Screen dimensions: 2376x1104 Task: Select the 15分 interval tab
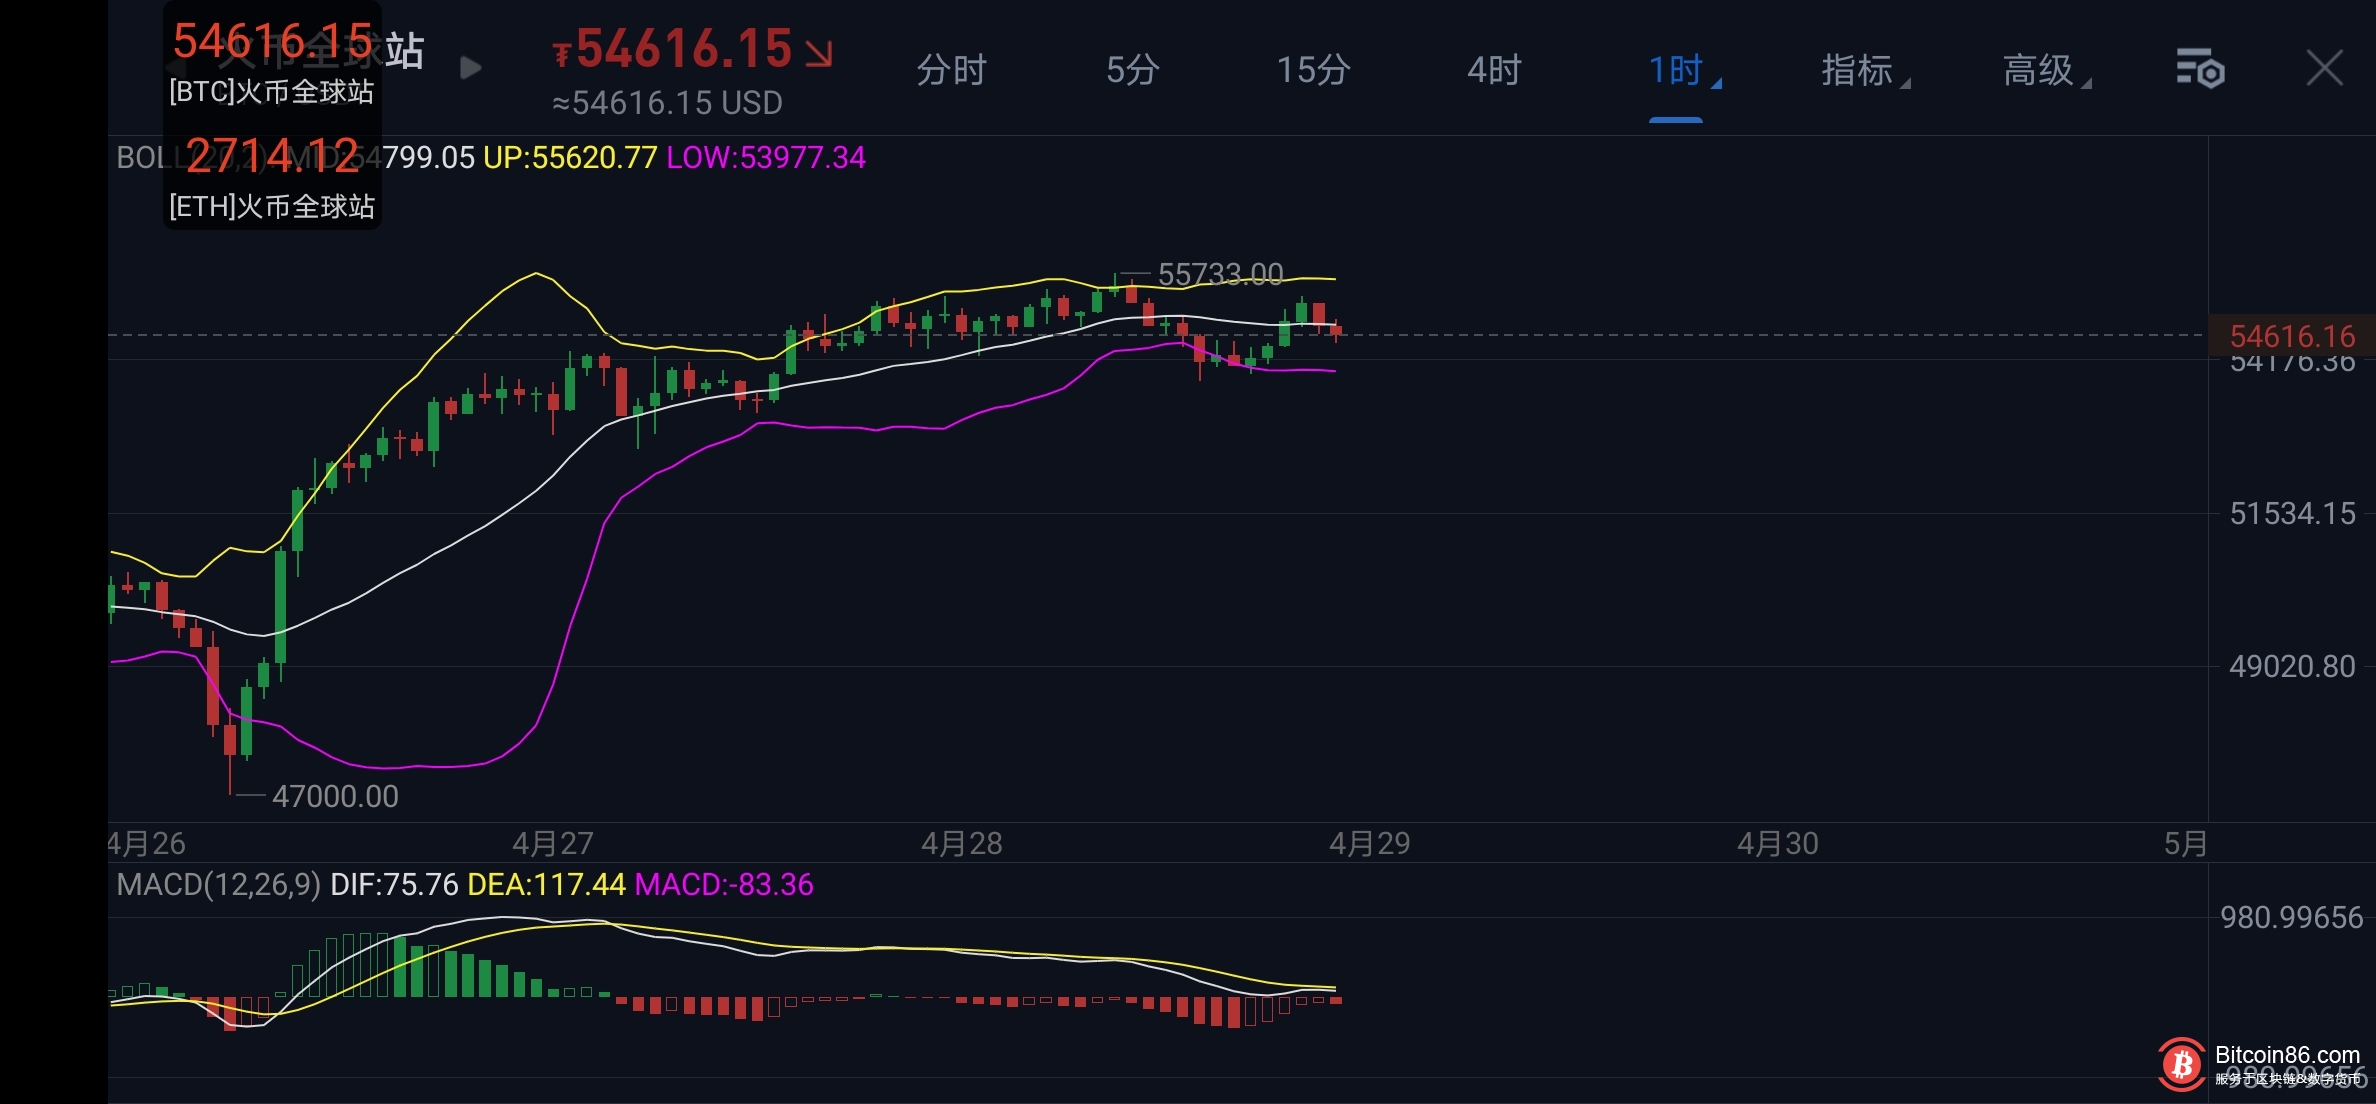(1313, 70)
